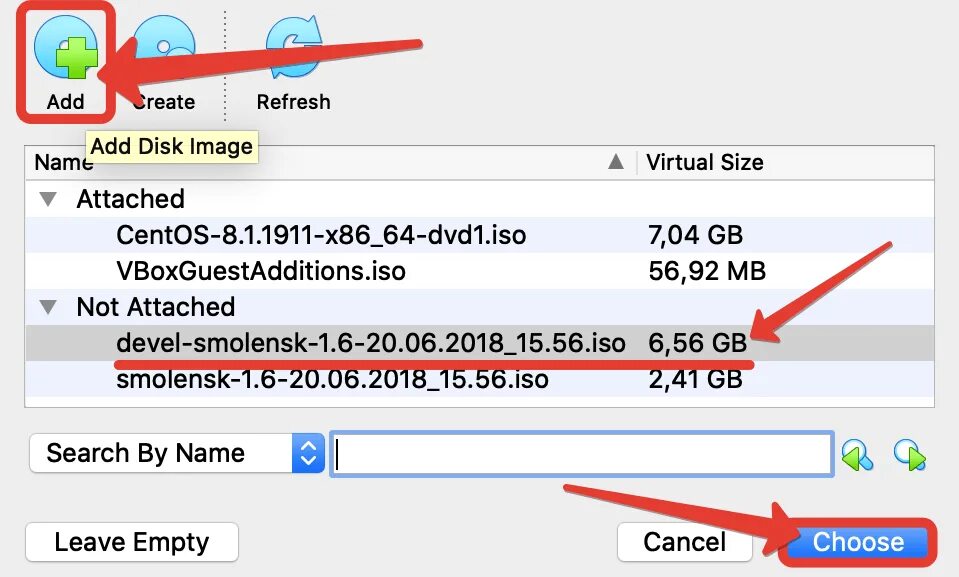The height and width of the screenshot is (577, 959).
Task: Sort list by Virtual Size column header
Action: 705,162
